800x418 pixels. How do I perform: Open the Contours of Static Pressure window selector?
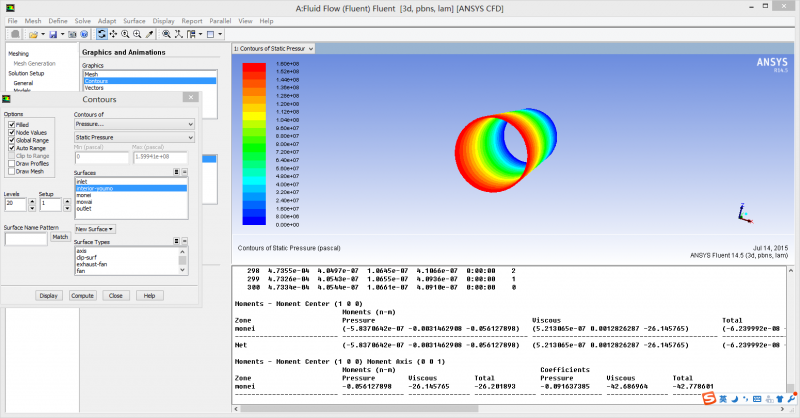tap(274, 48)
